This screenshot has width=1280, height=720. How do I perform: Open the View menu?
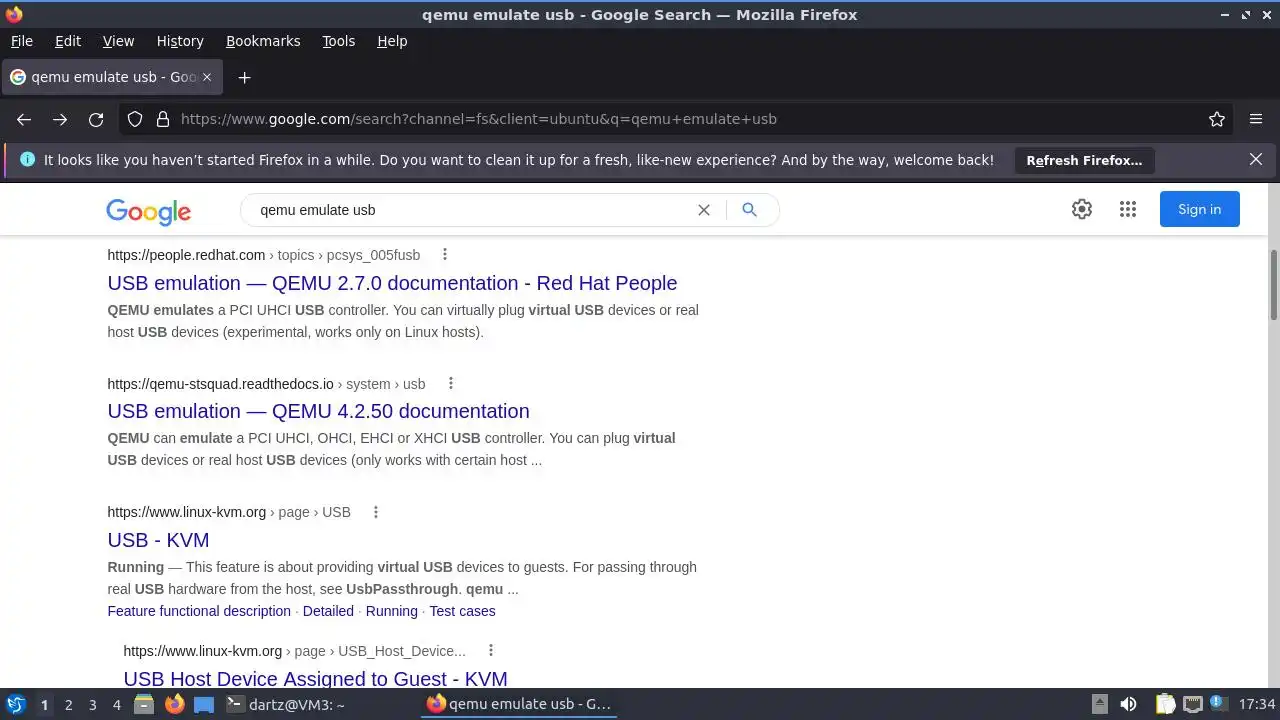point(118,41)
